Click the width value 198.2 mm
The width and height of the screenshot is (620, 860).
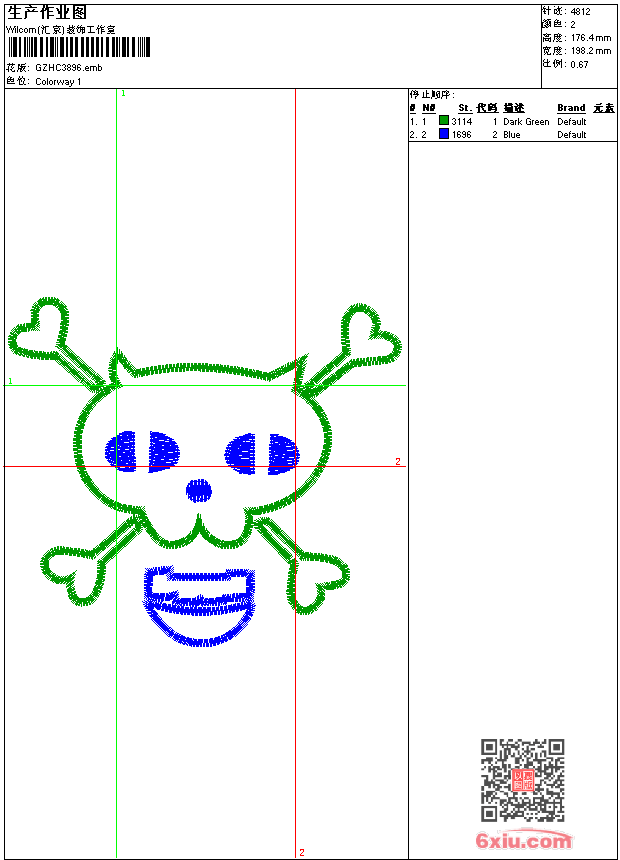coord(591,50)
